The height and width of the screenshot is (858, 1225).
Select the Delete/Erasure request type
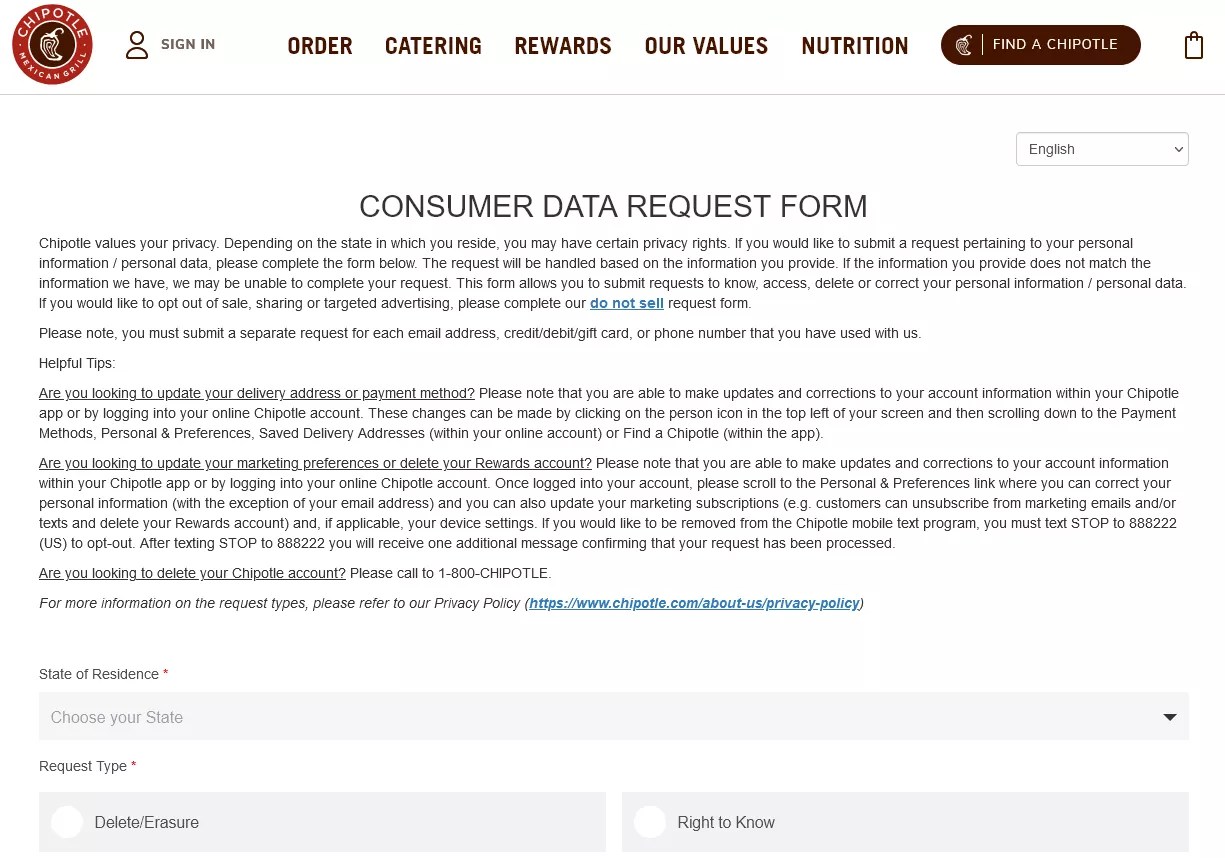[66, 821]
